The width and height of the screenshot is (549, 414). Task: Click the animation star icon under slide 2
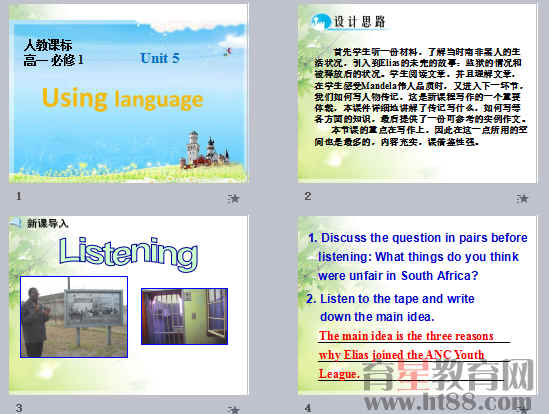point(522,199)
